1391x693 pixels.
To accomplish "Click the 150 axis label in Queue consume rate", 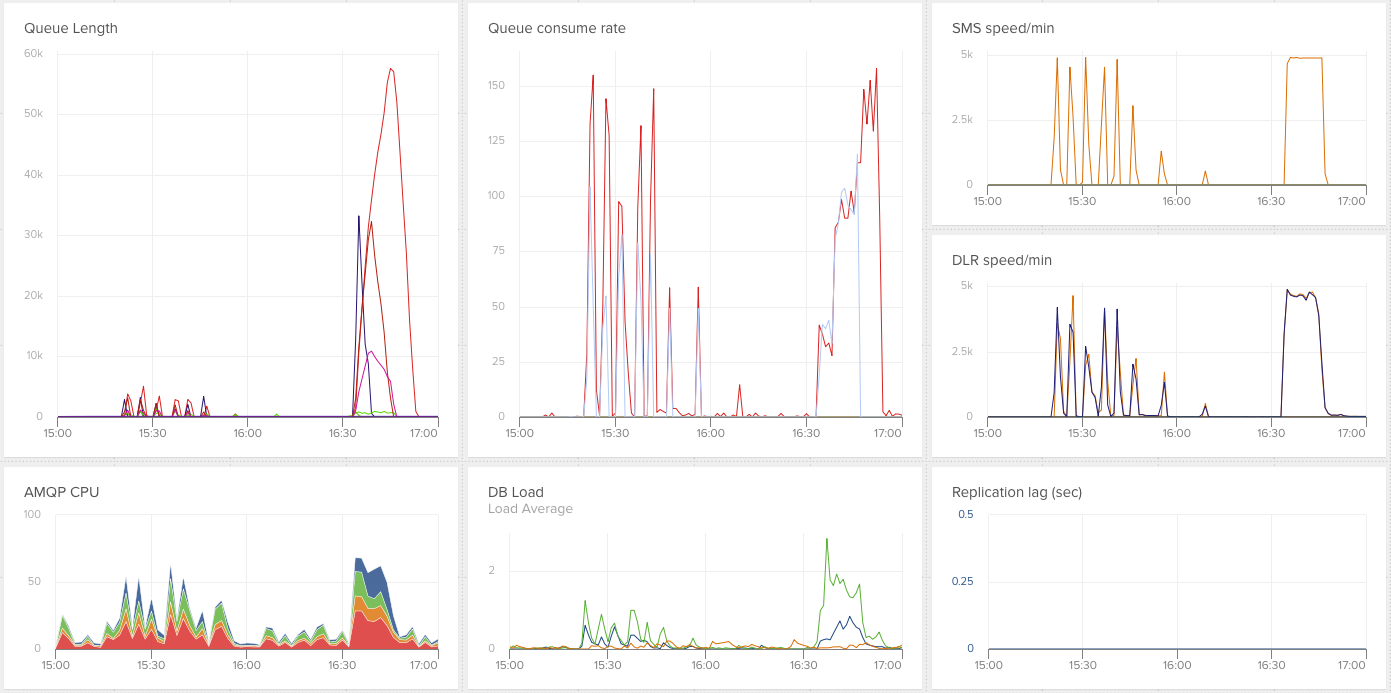I will (496, 86).
